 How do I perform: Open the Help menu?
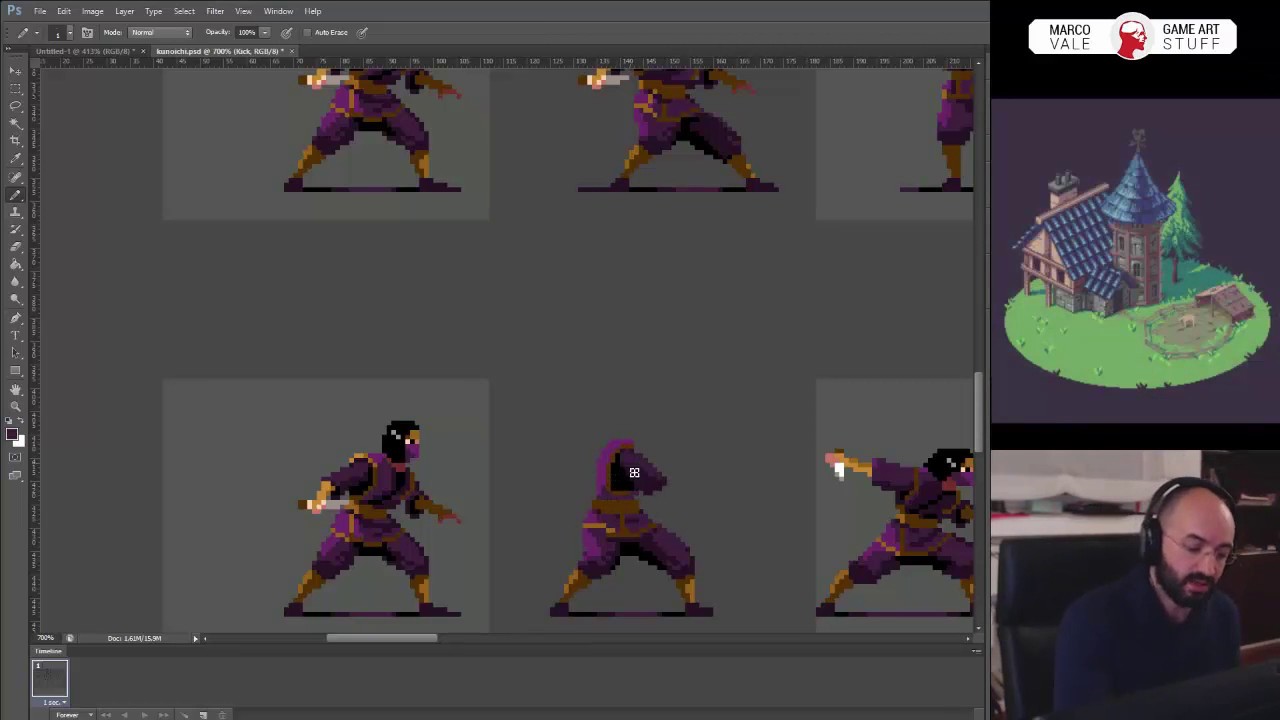[x=313, y=11]
